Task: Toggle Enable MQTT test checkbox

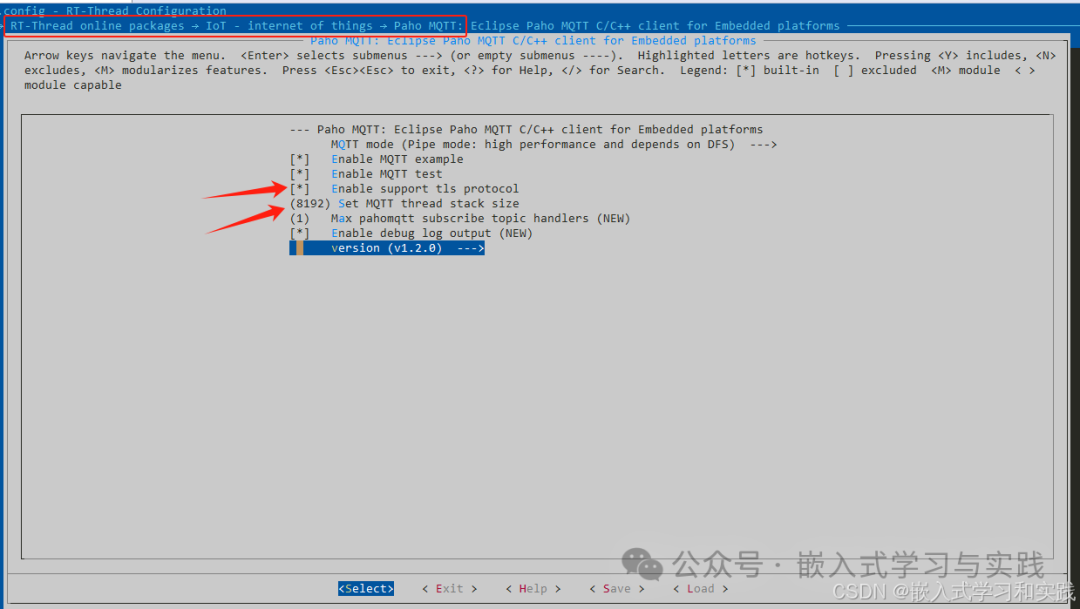Action: click(300, 174)
